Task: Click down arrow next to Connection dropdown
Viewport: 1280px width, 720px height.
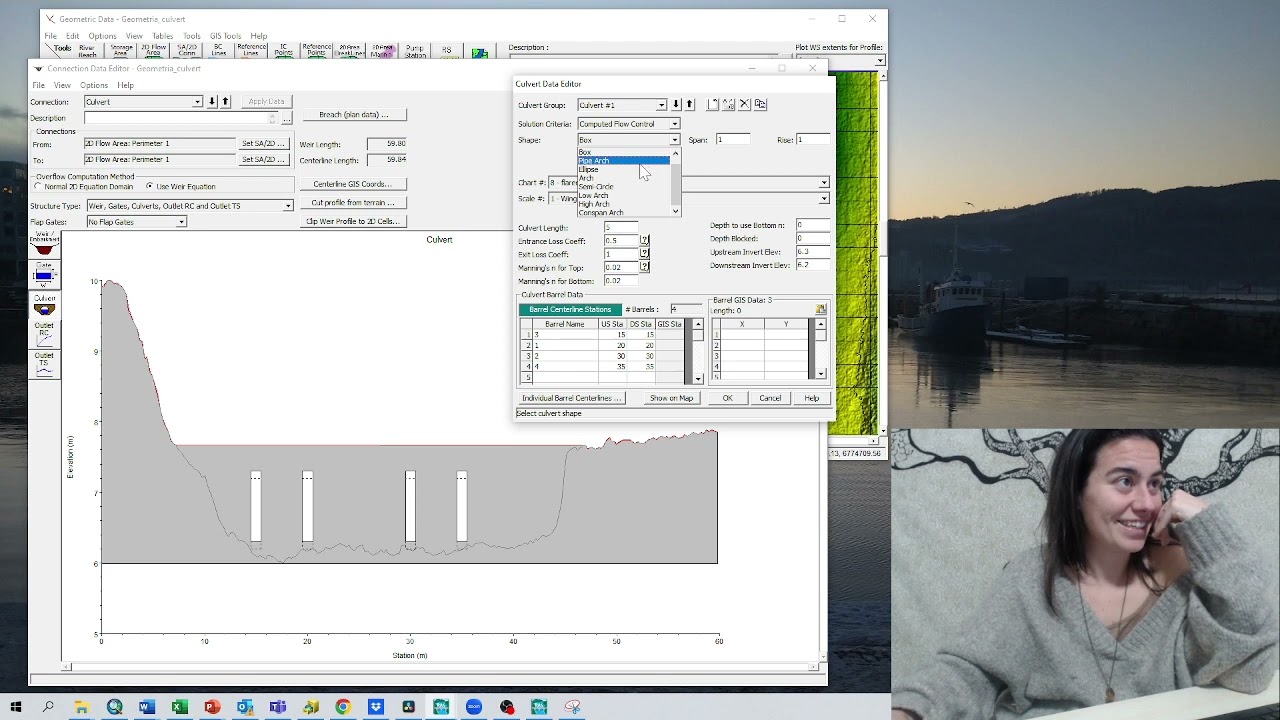Action: (x=213, y=102)
